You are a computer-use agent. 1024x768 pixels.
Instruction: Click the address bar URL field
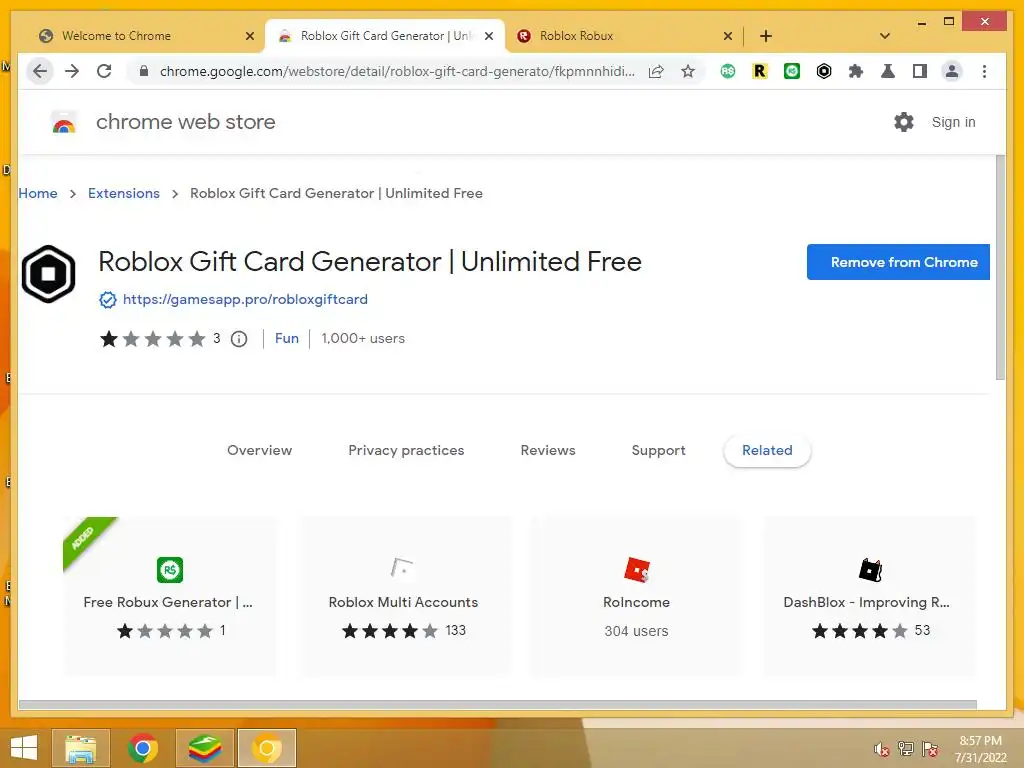pyautogui.click(x=397, y=71)
